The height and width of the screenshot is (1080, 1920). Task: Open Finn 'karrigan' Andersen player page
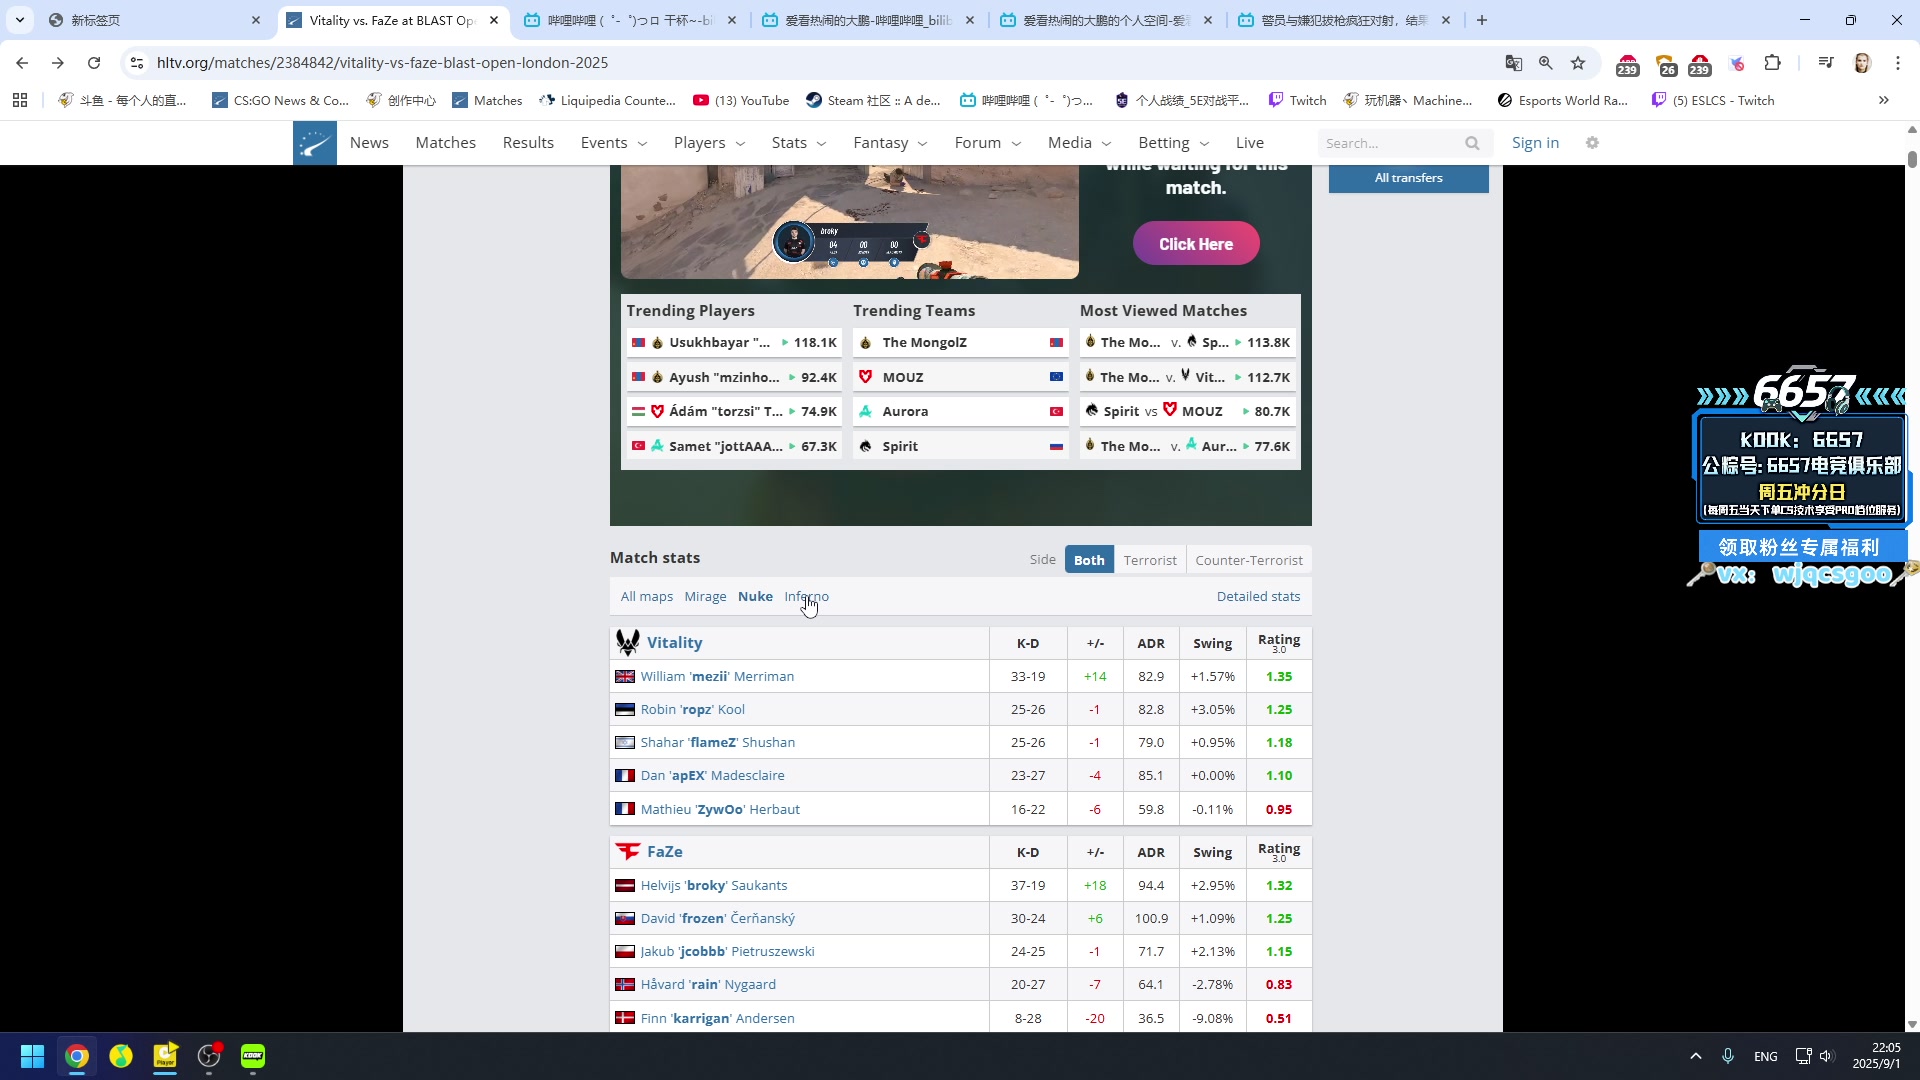(717, 1018)
